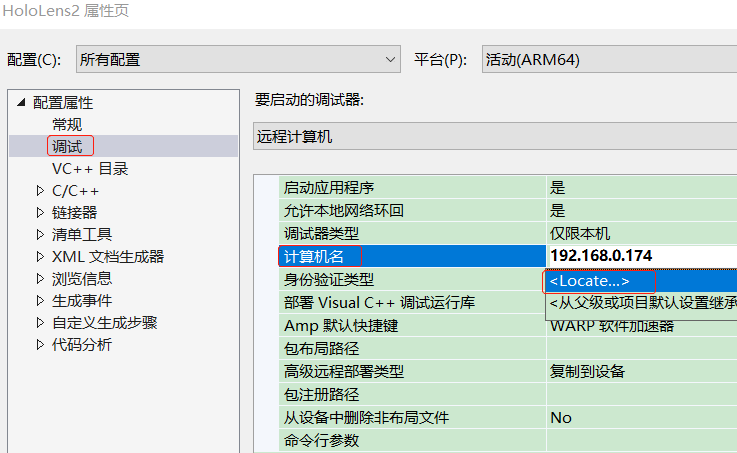
Task: Select the 命令行参数 property row
Action: 412,440
